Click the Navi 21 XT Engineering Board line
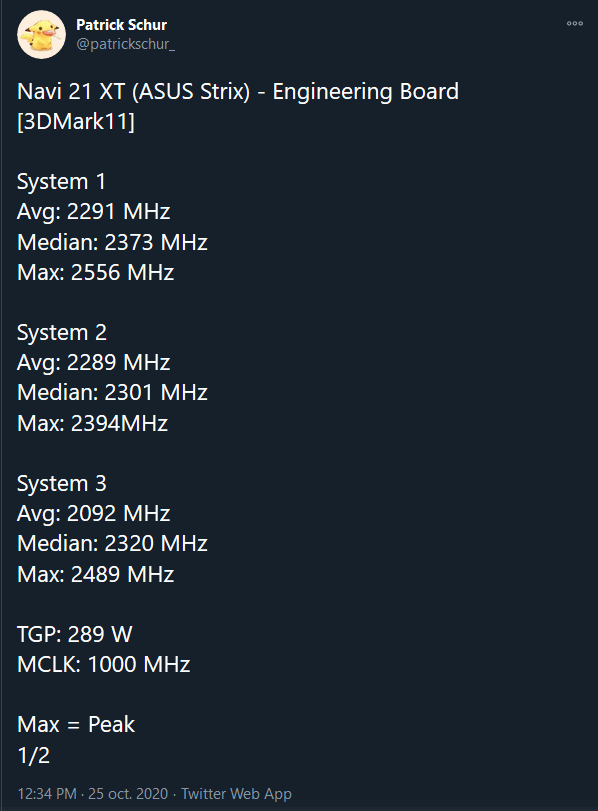598x811 pixels. (x=238, y=92)
